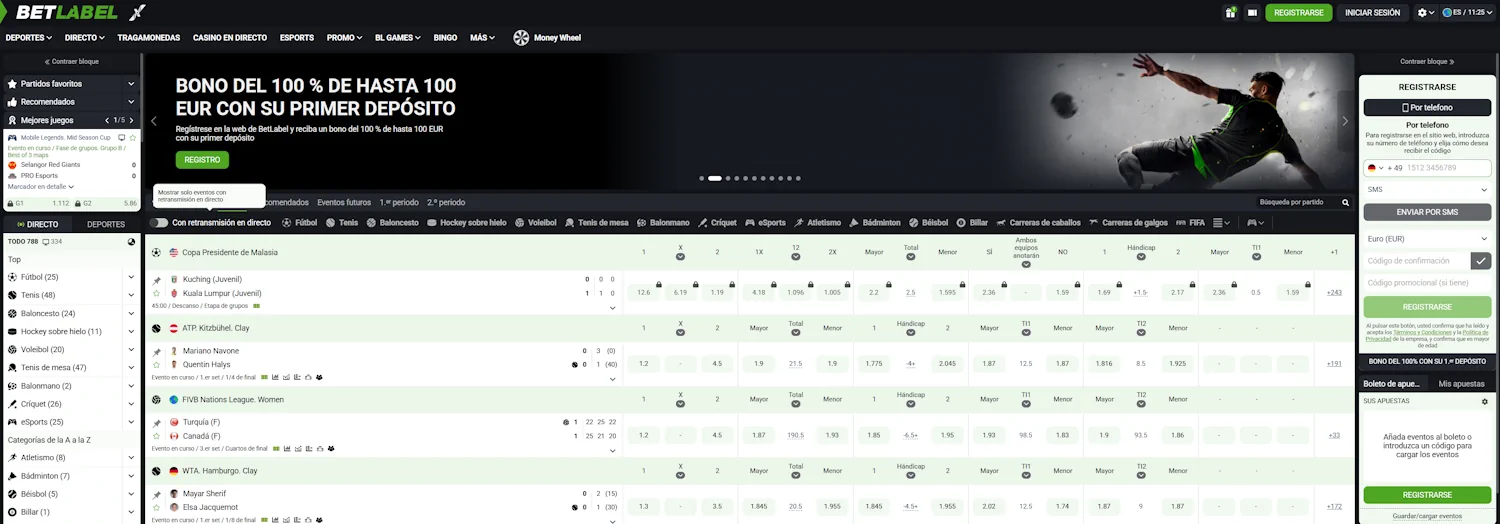Click the pin icon beside Kuching (Juvenil)

point(156,281)
